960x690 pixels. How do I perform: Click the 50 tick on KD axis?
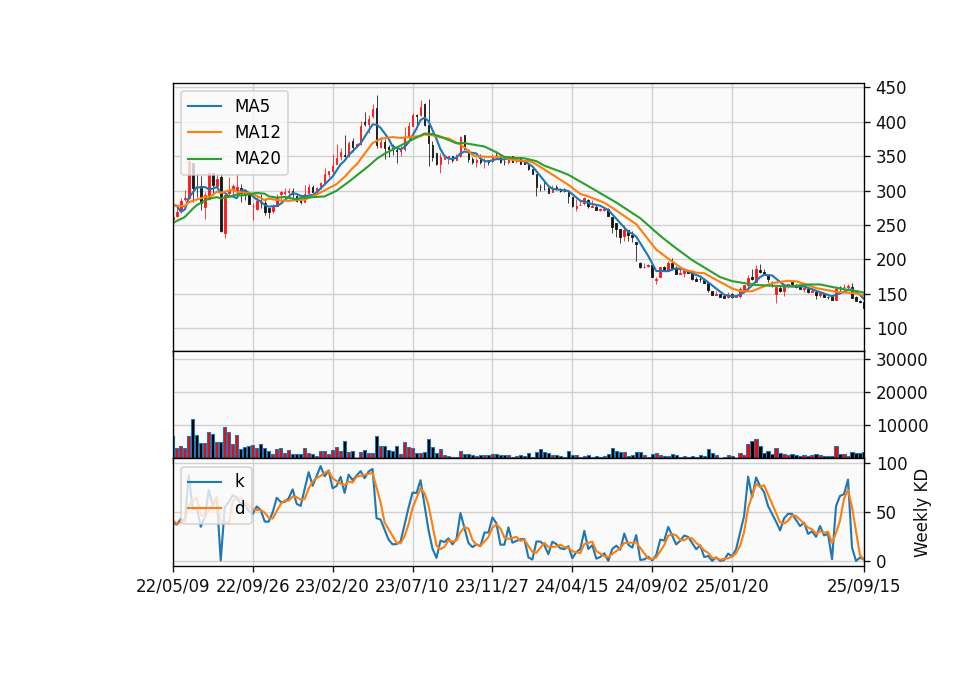coord(886,513)
